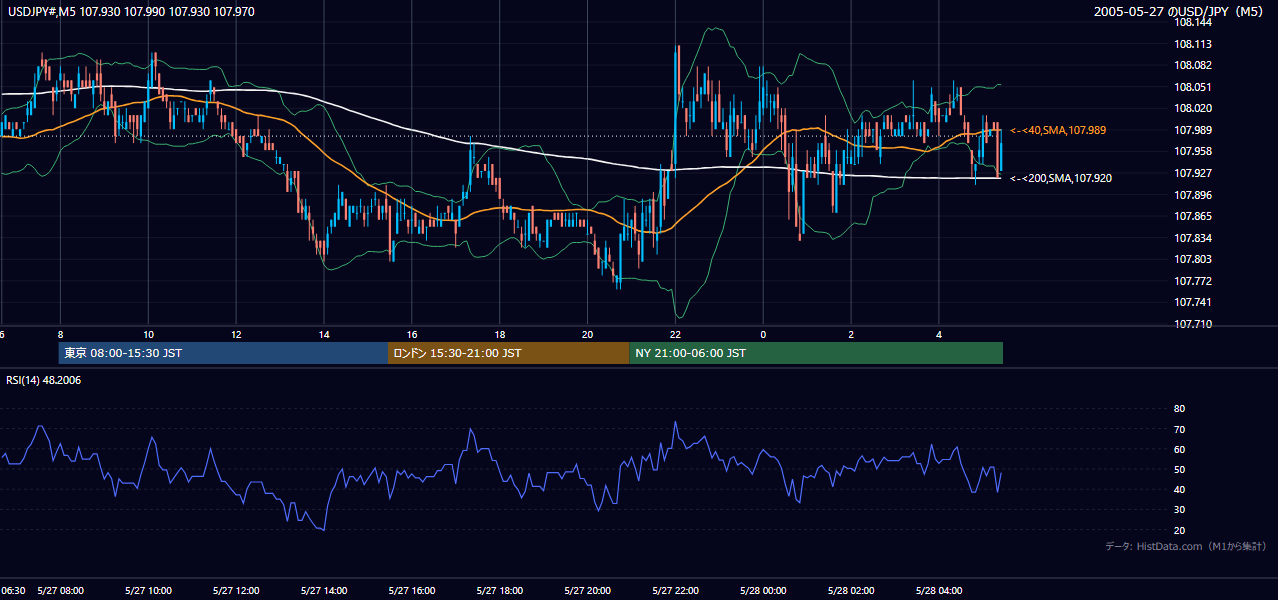Click the 107.710 price axis value
Image resolution: width=1278 pixels, height=600 pixels.
click(1194, 324)
